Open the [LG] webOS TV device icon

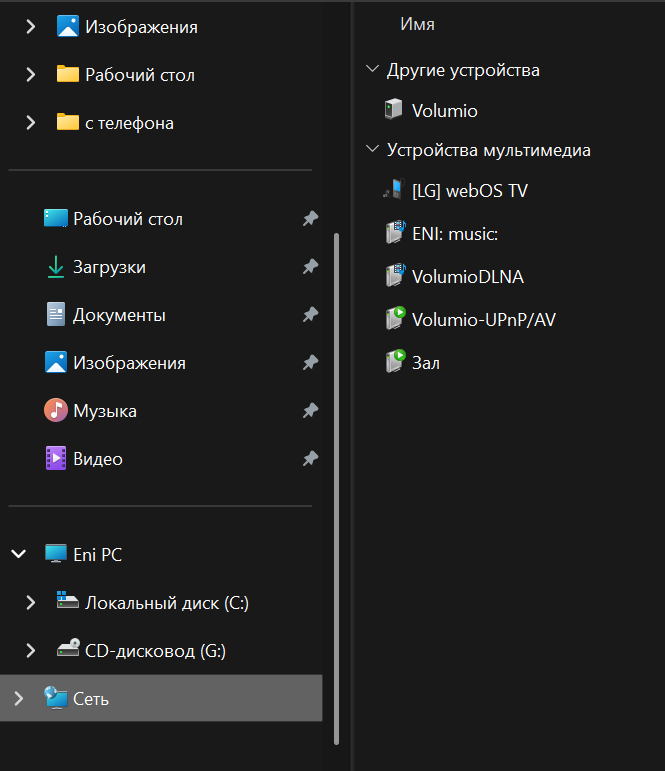click(x=394, y=190)
